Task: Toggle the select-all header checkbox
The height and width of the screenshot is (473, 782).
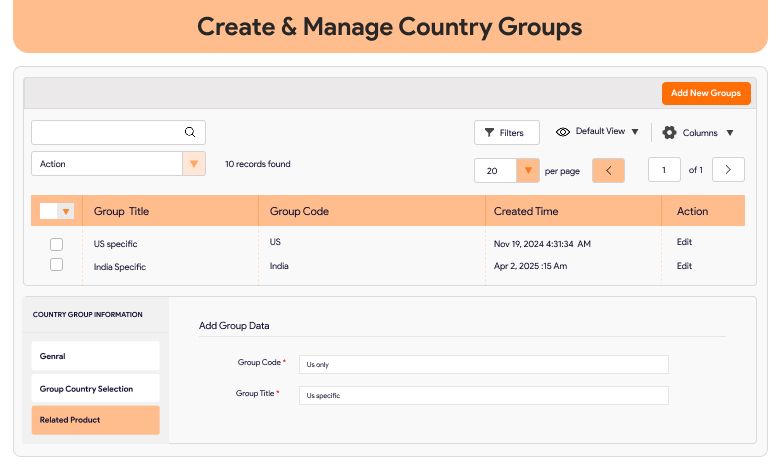Action: [x=49, y=211]
